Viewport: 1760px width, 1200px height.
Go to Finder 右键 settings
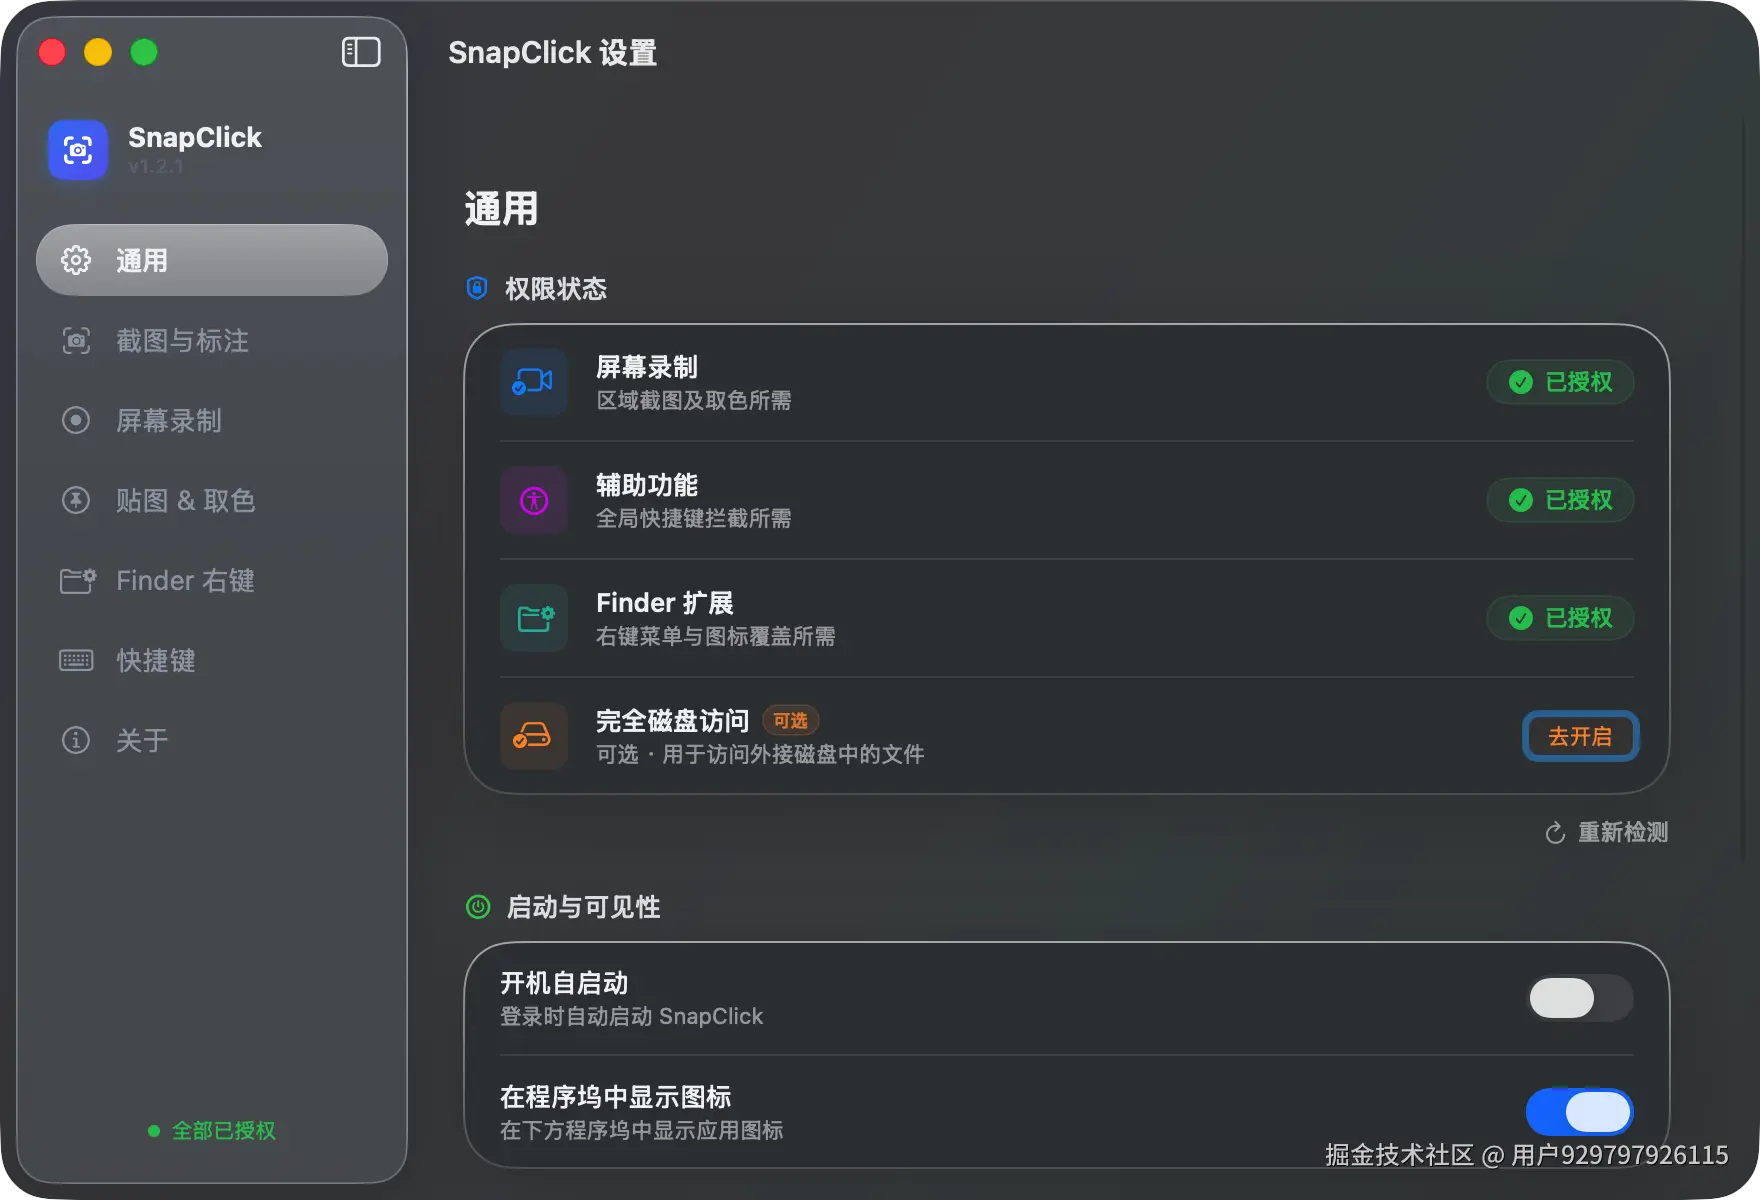pyautogui.click(x=212, y=580)
